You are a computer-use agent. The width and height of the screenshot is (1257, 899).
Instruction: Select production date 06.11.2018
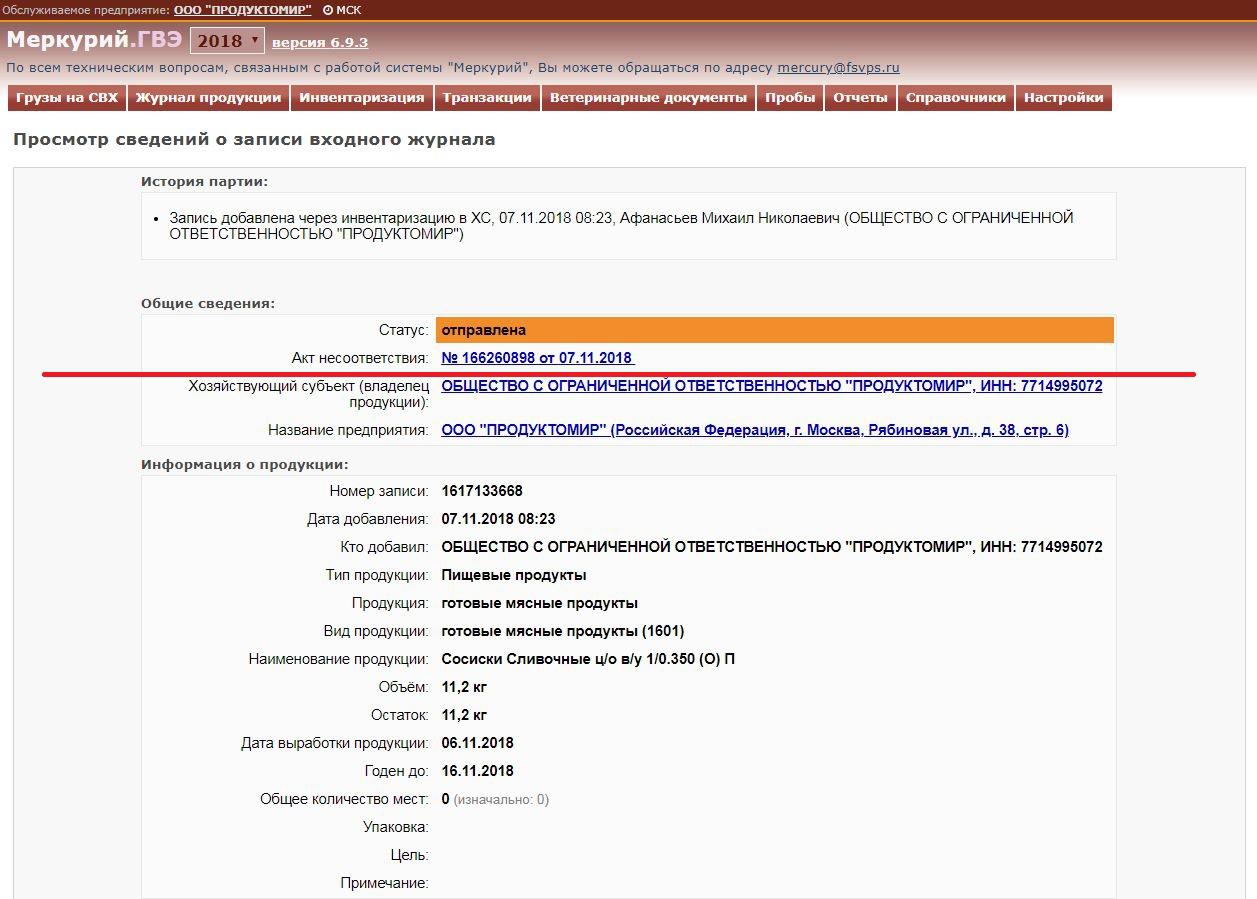[478, 743]
